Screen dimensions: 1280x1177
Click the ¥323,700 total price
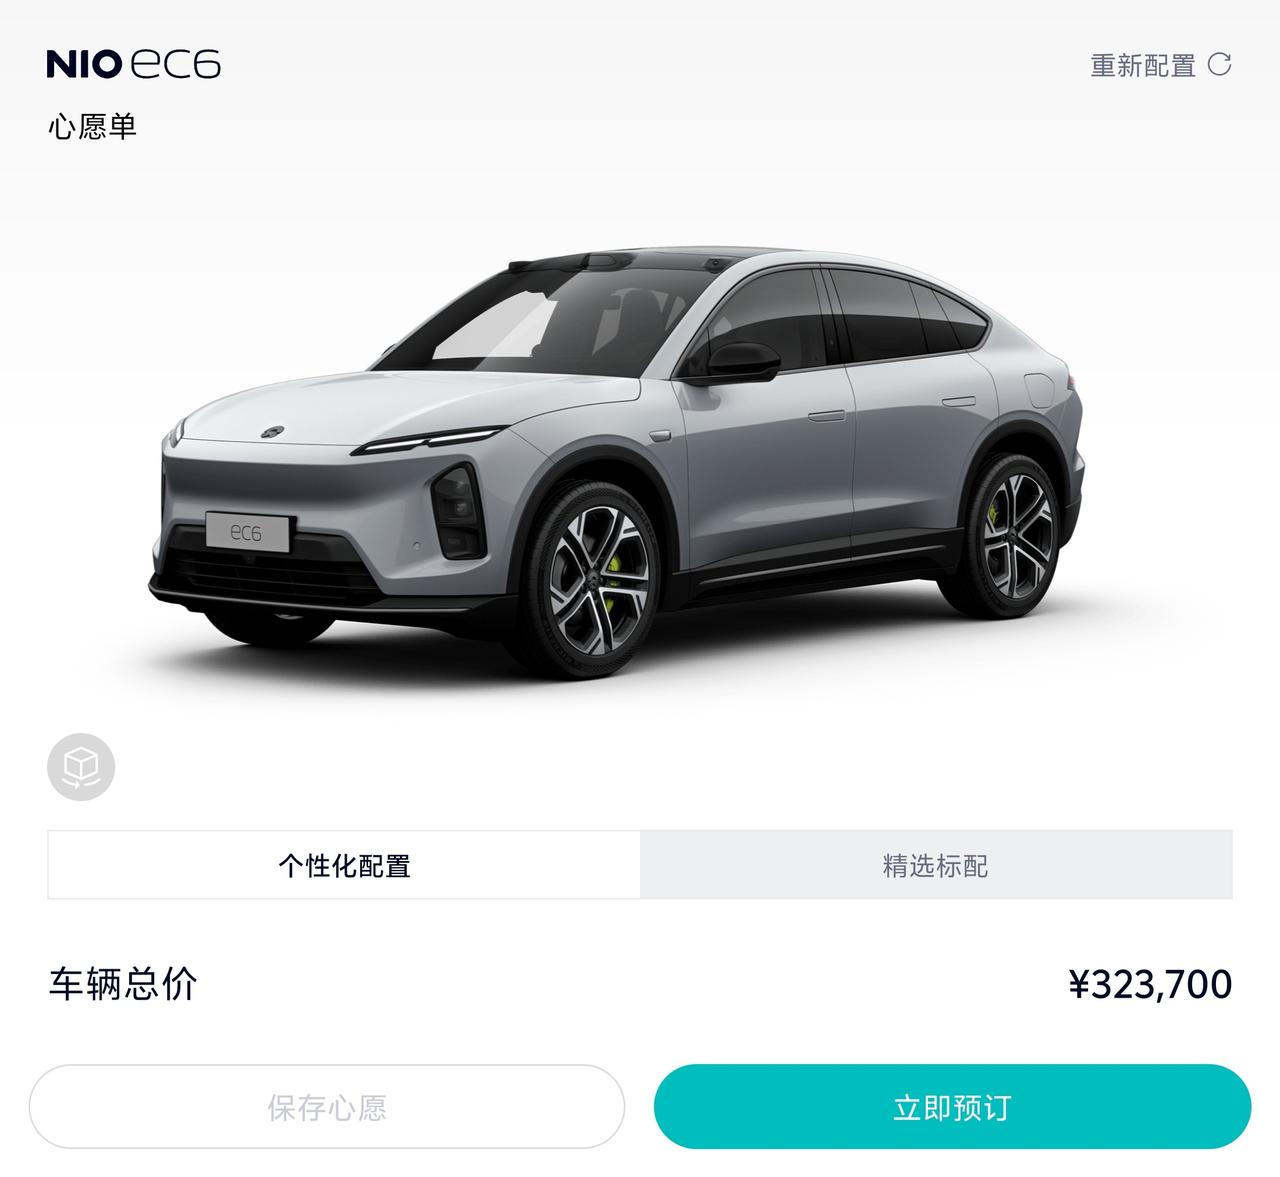coord(1150,984)
